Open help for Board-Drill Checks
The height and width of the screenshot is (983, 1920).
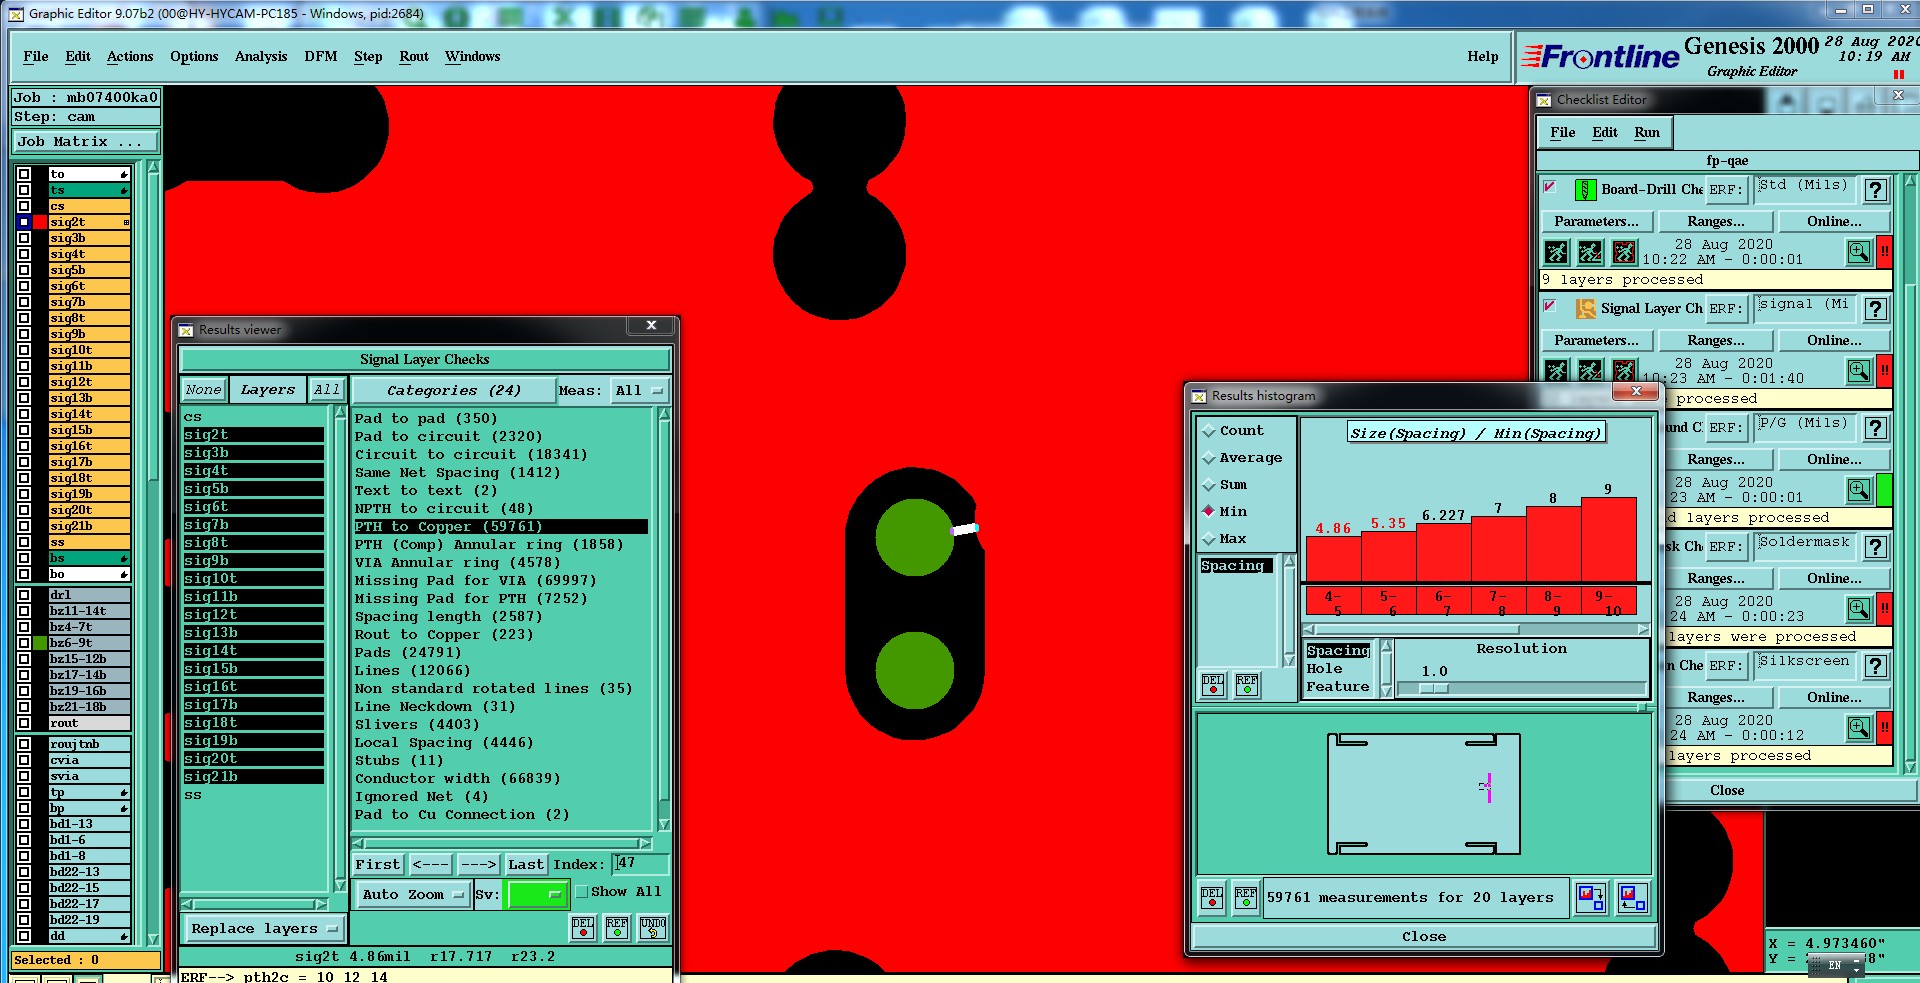tap(1876, 190)
